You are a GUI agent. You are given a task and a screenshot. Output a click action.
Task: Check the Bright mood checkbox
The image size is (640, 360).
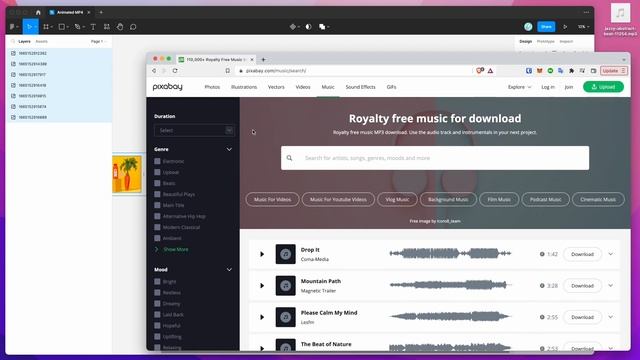coord(157,282)
